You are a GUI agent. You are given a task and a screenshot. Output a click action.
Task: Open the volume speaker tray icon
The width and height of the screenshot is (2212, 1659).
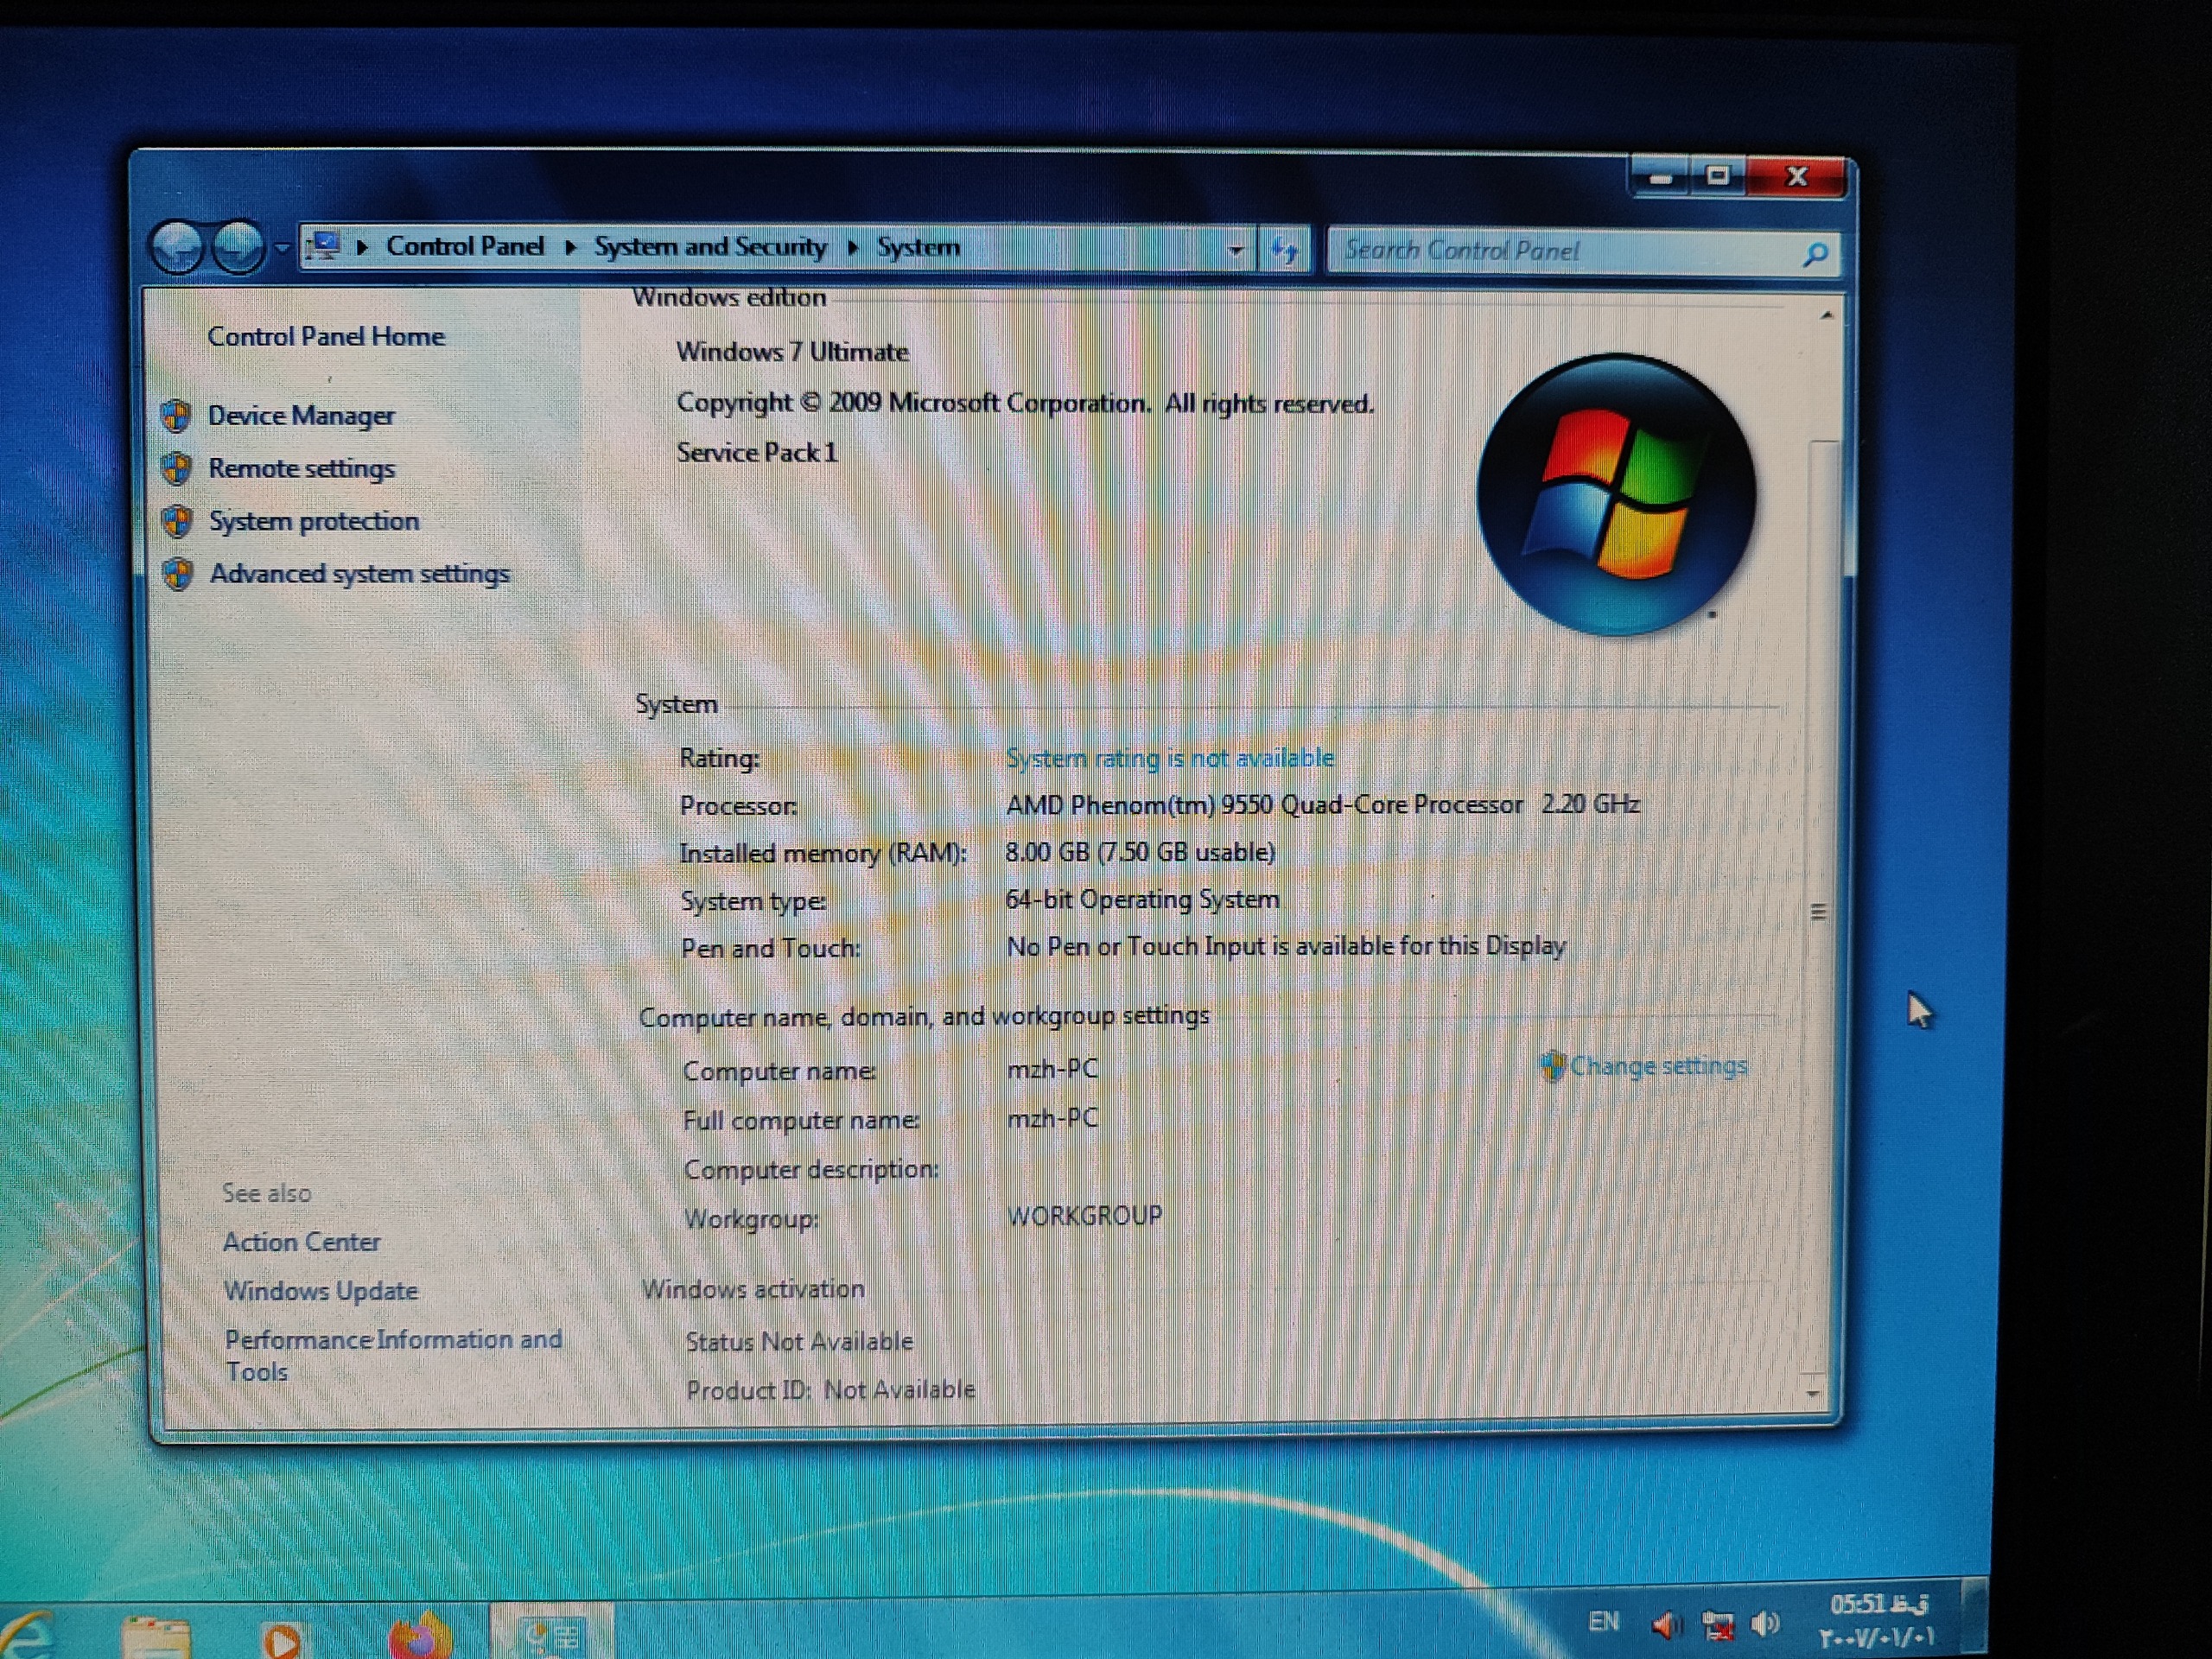pos(1767,1624)
